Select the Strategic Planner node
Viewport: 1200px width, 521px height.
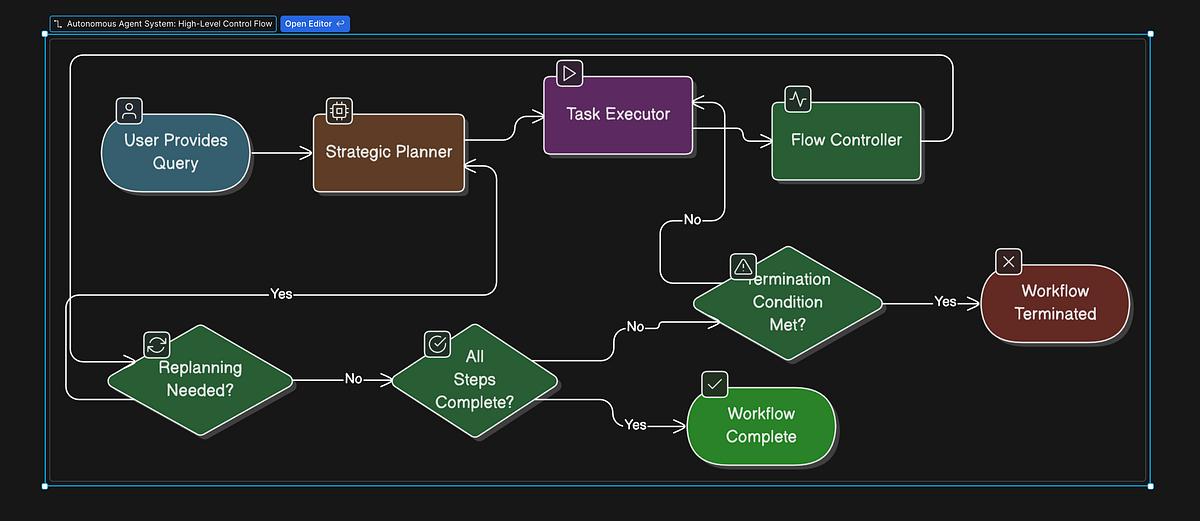389,153
